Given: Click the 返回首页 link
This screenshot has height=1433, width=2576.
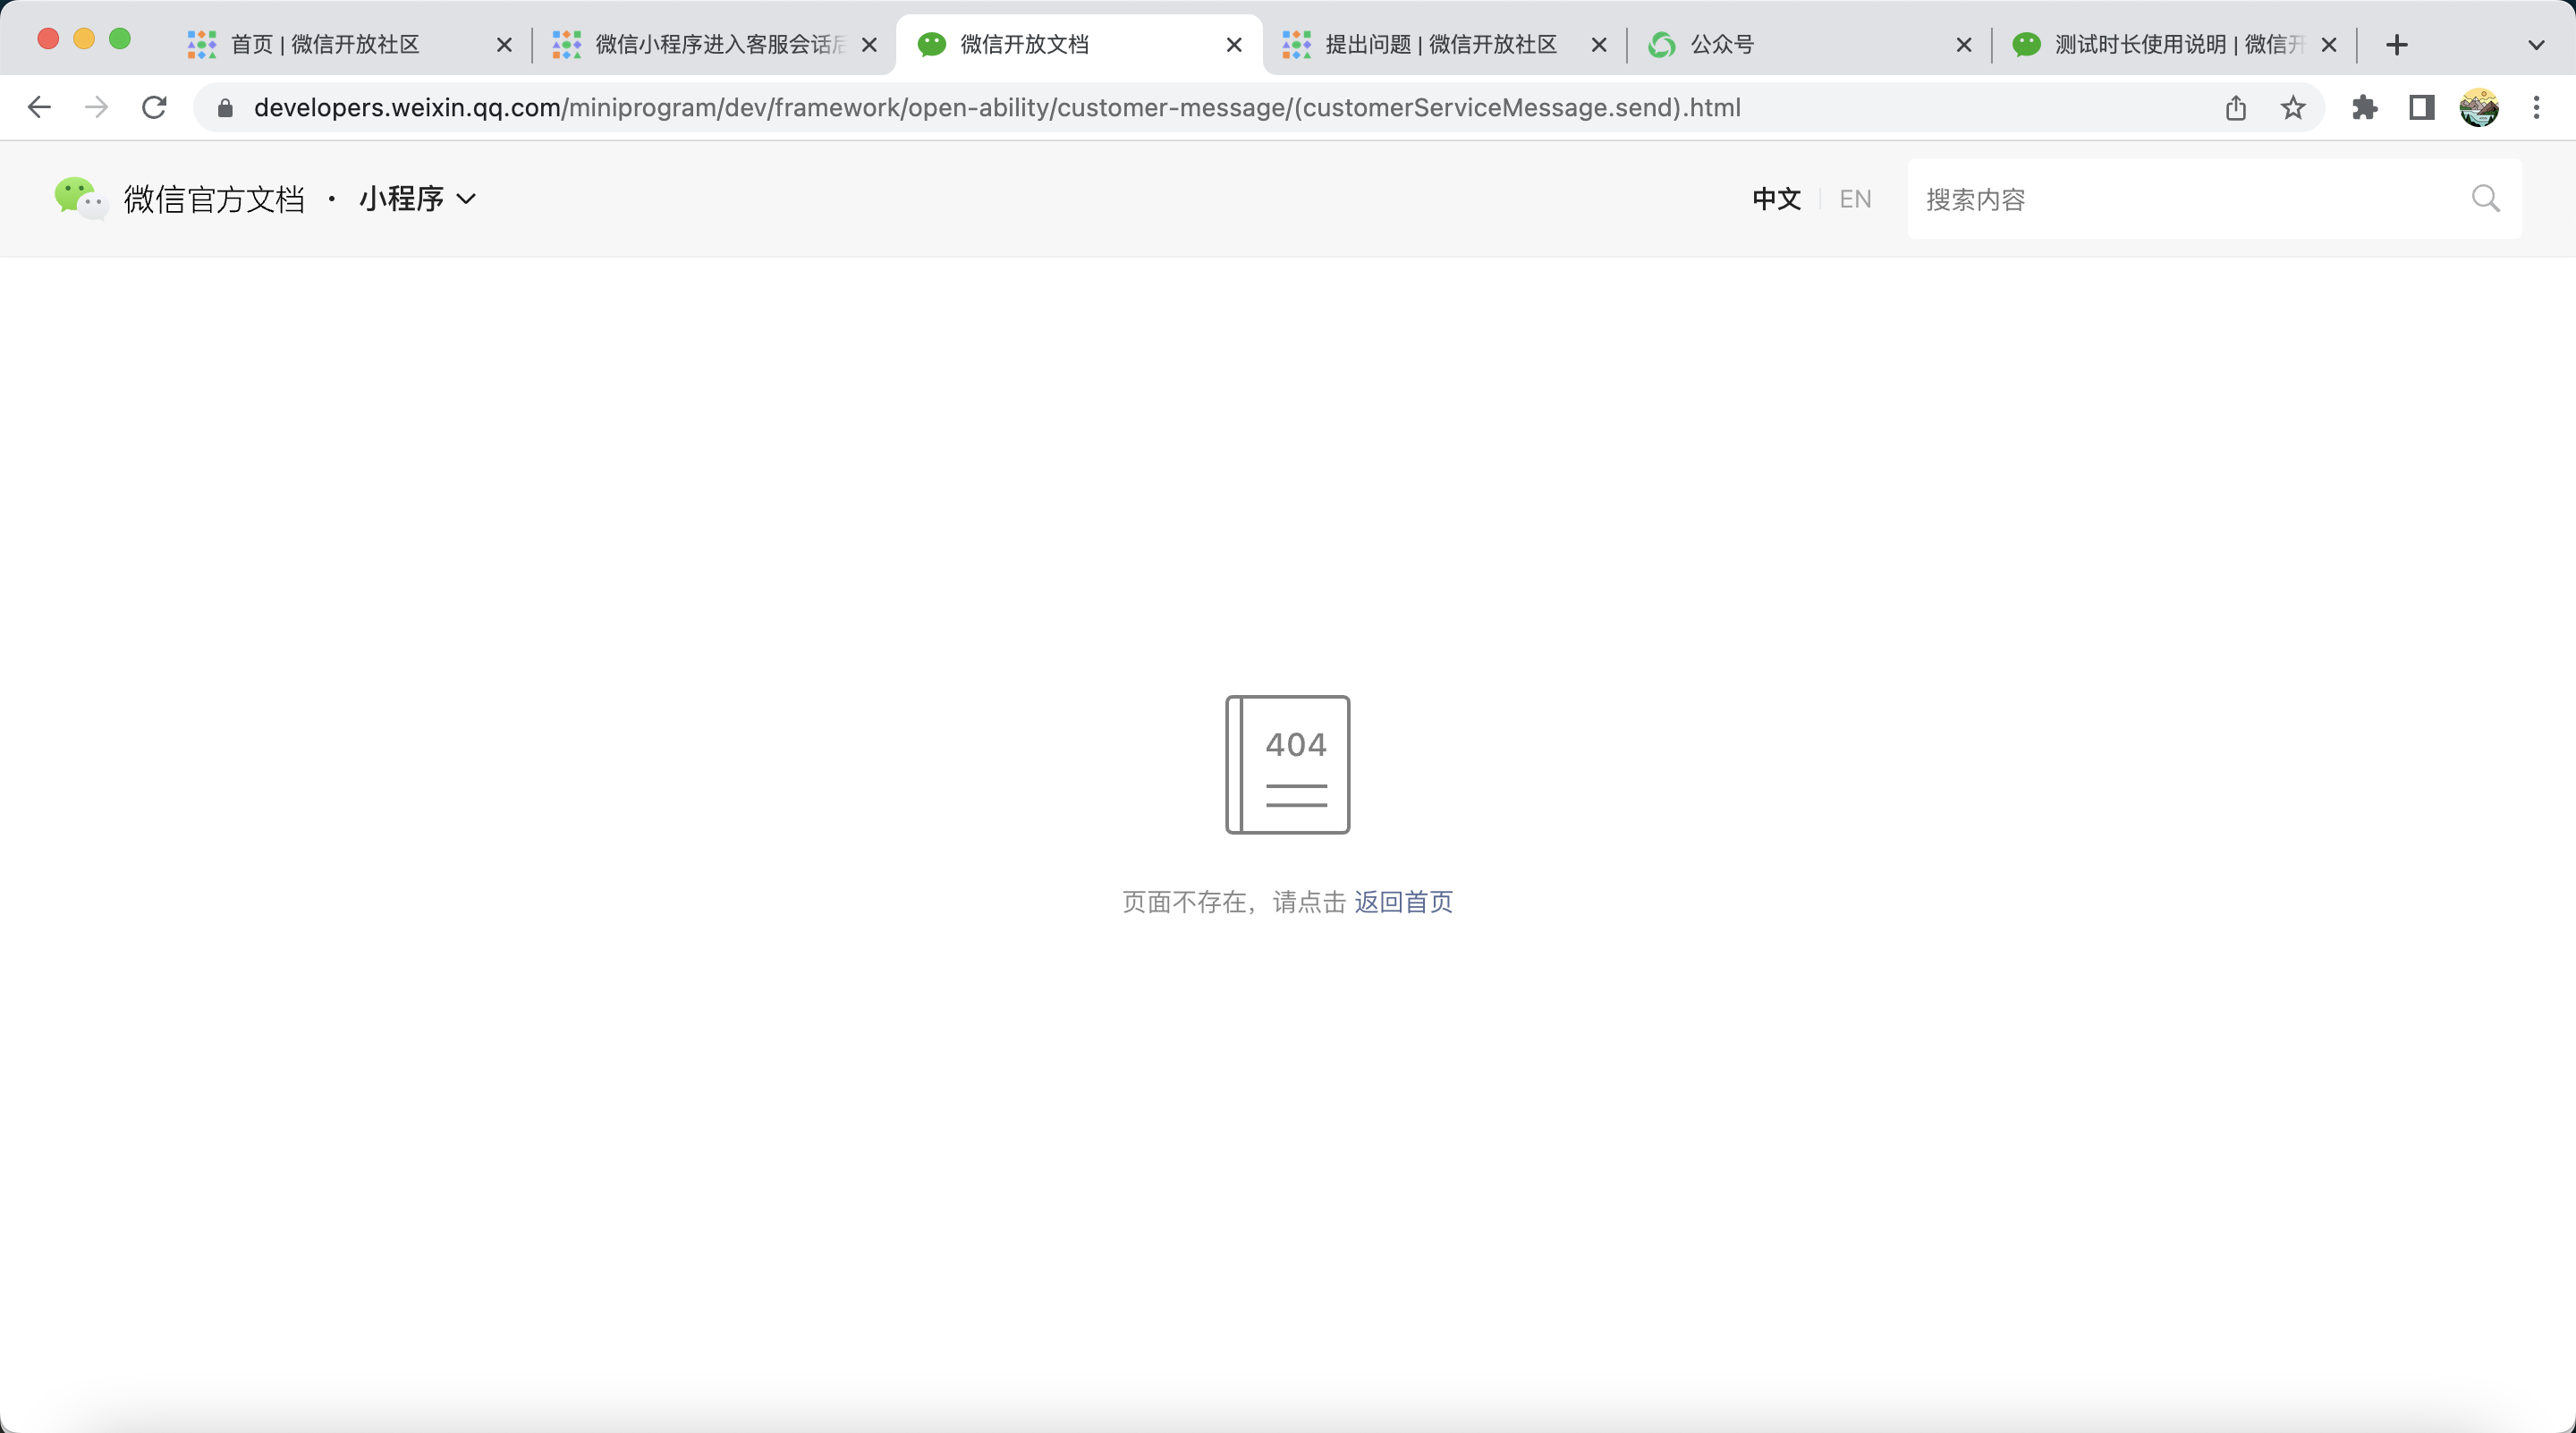Looking at the screenshot, I should click(x=1403, y=902).
